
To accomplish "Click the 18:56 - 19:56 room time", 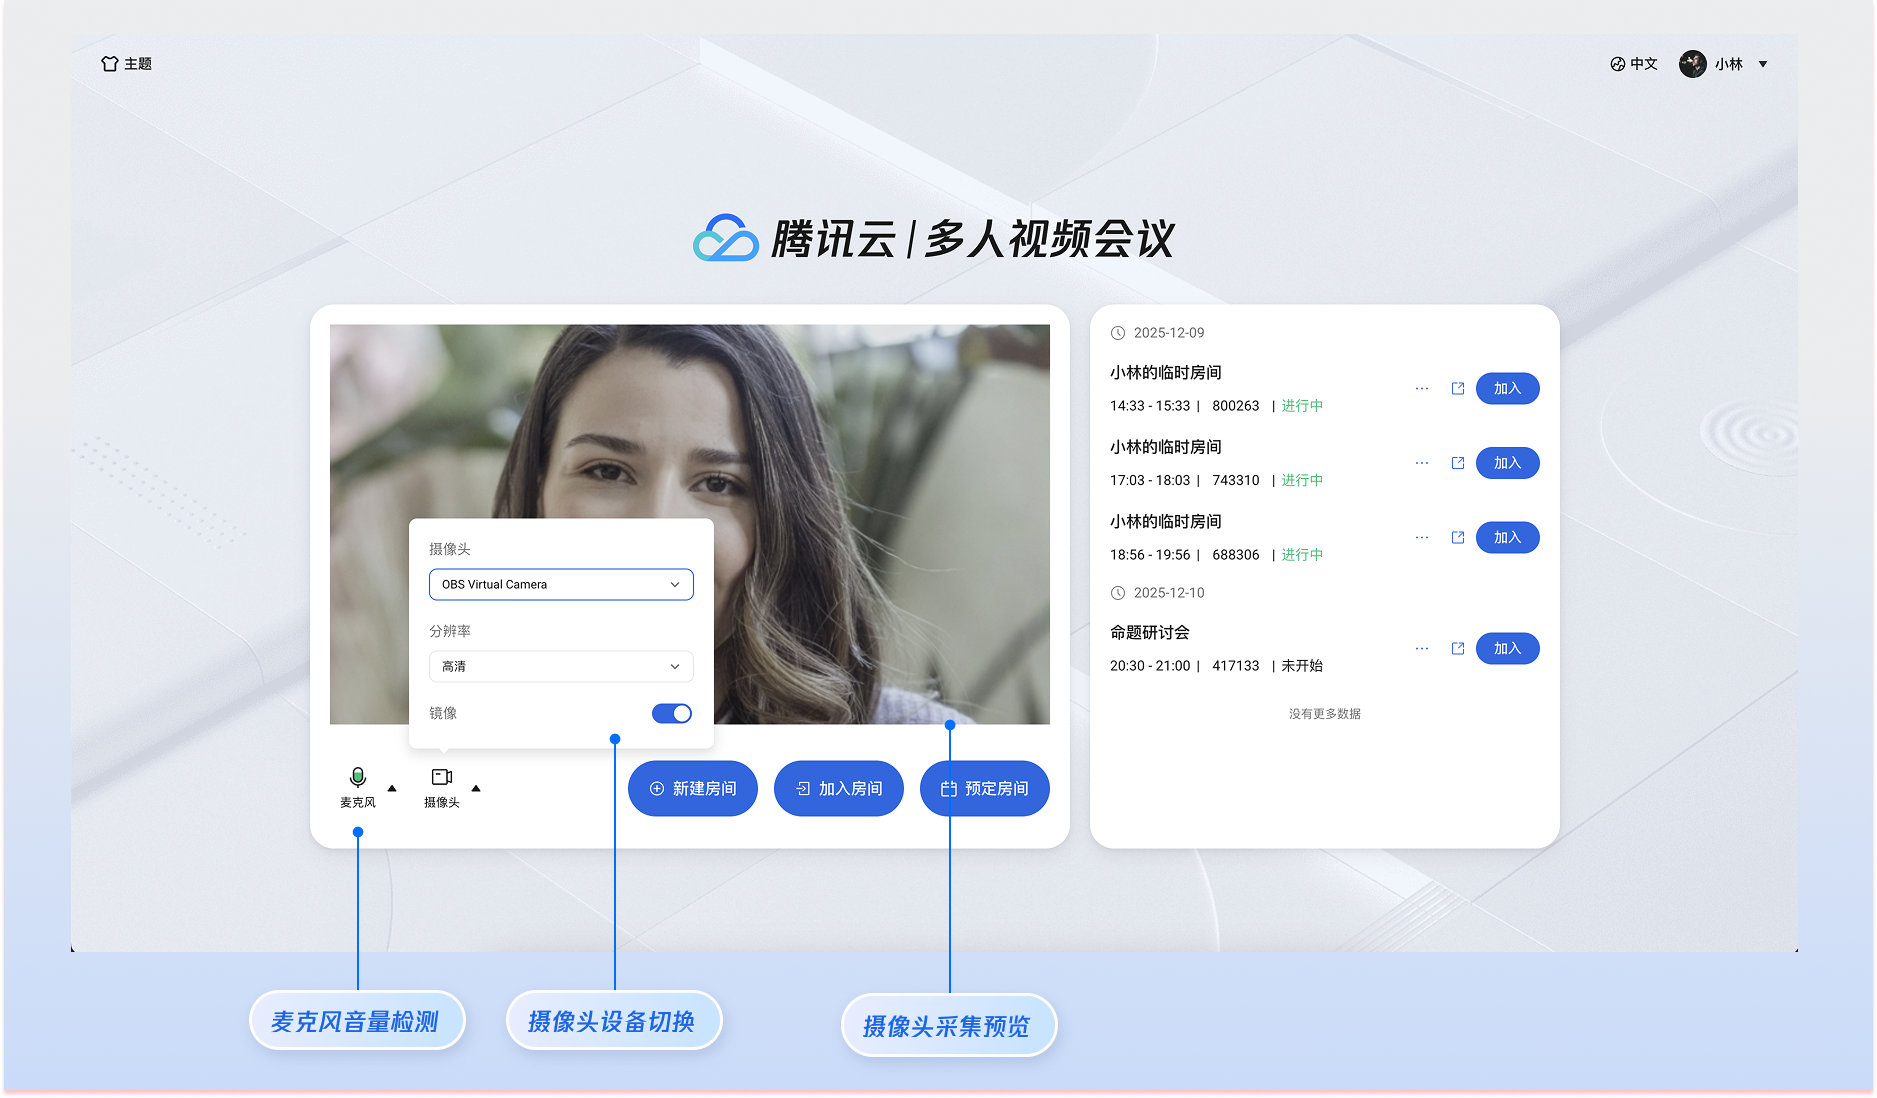I will [1150, 555].
